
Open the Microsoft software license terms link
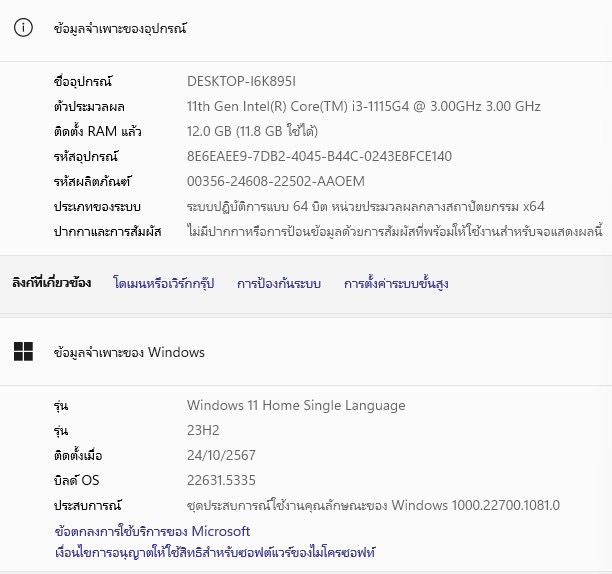[215, 552]
